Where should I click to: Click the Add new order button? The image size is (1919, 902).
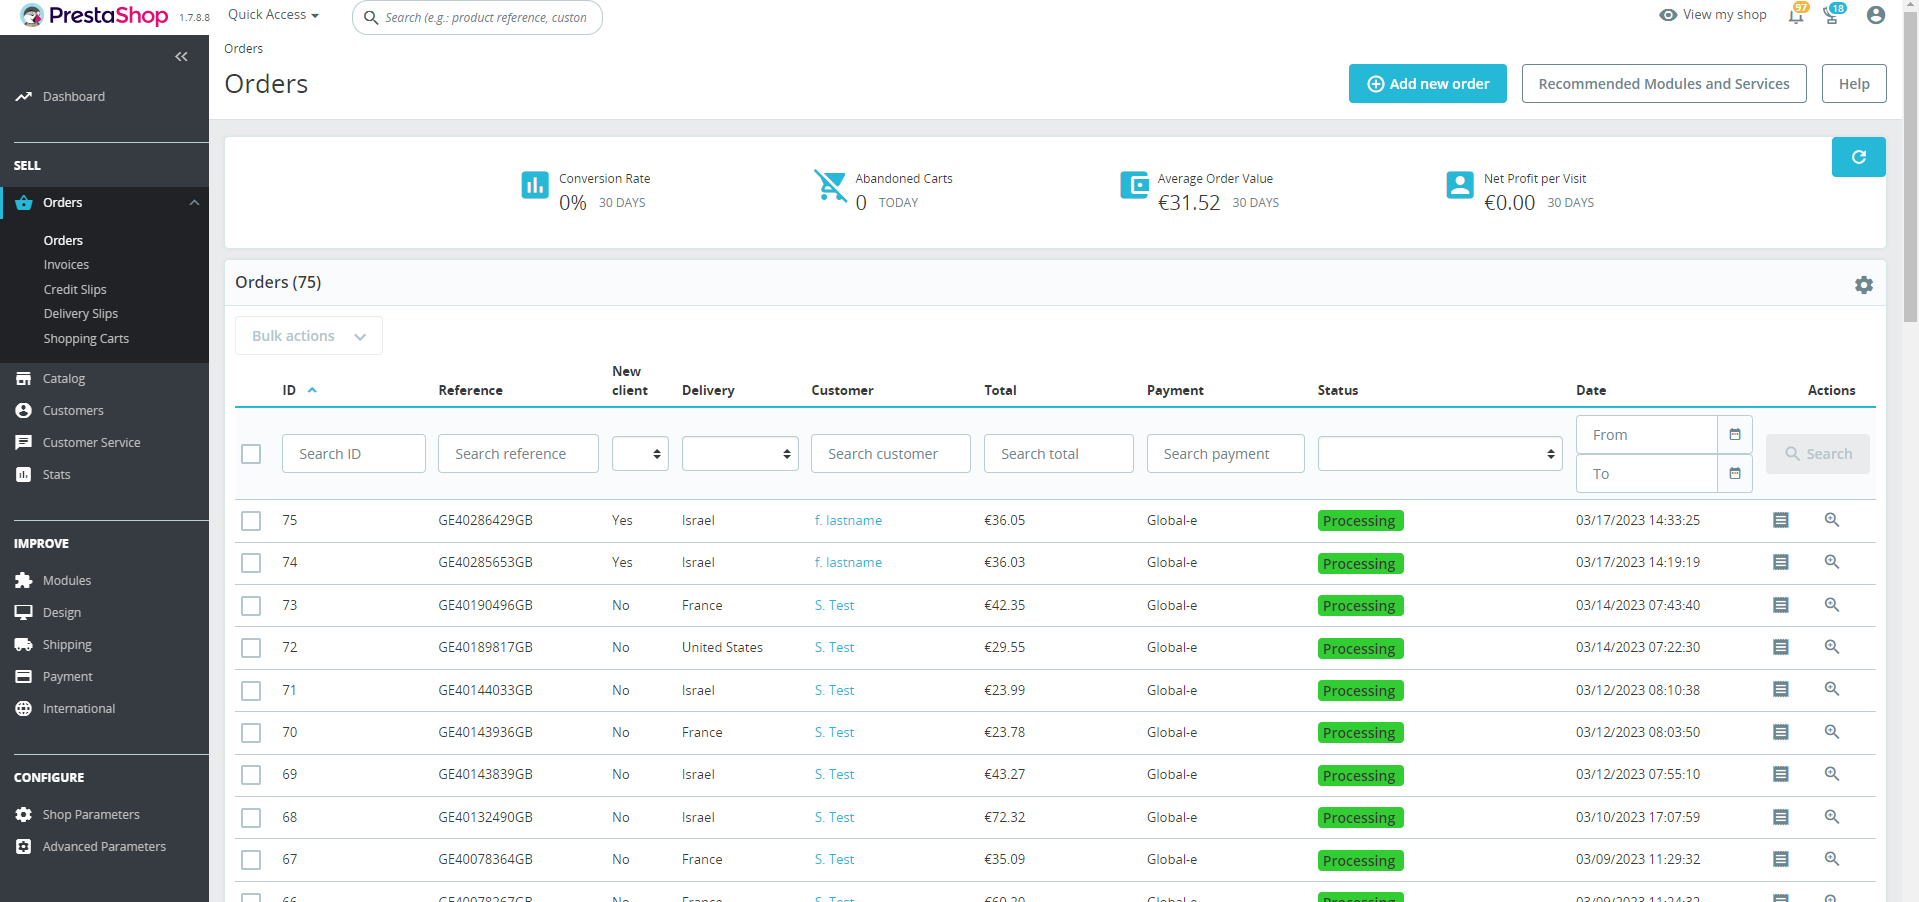[x=1427, y=84]
